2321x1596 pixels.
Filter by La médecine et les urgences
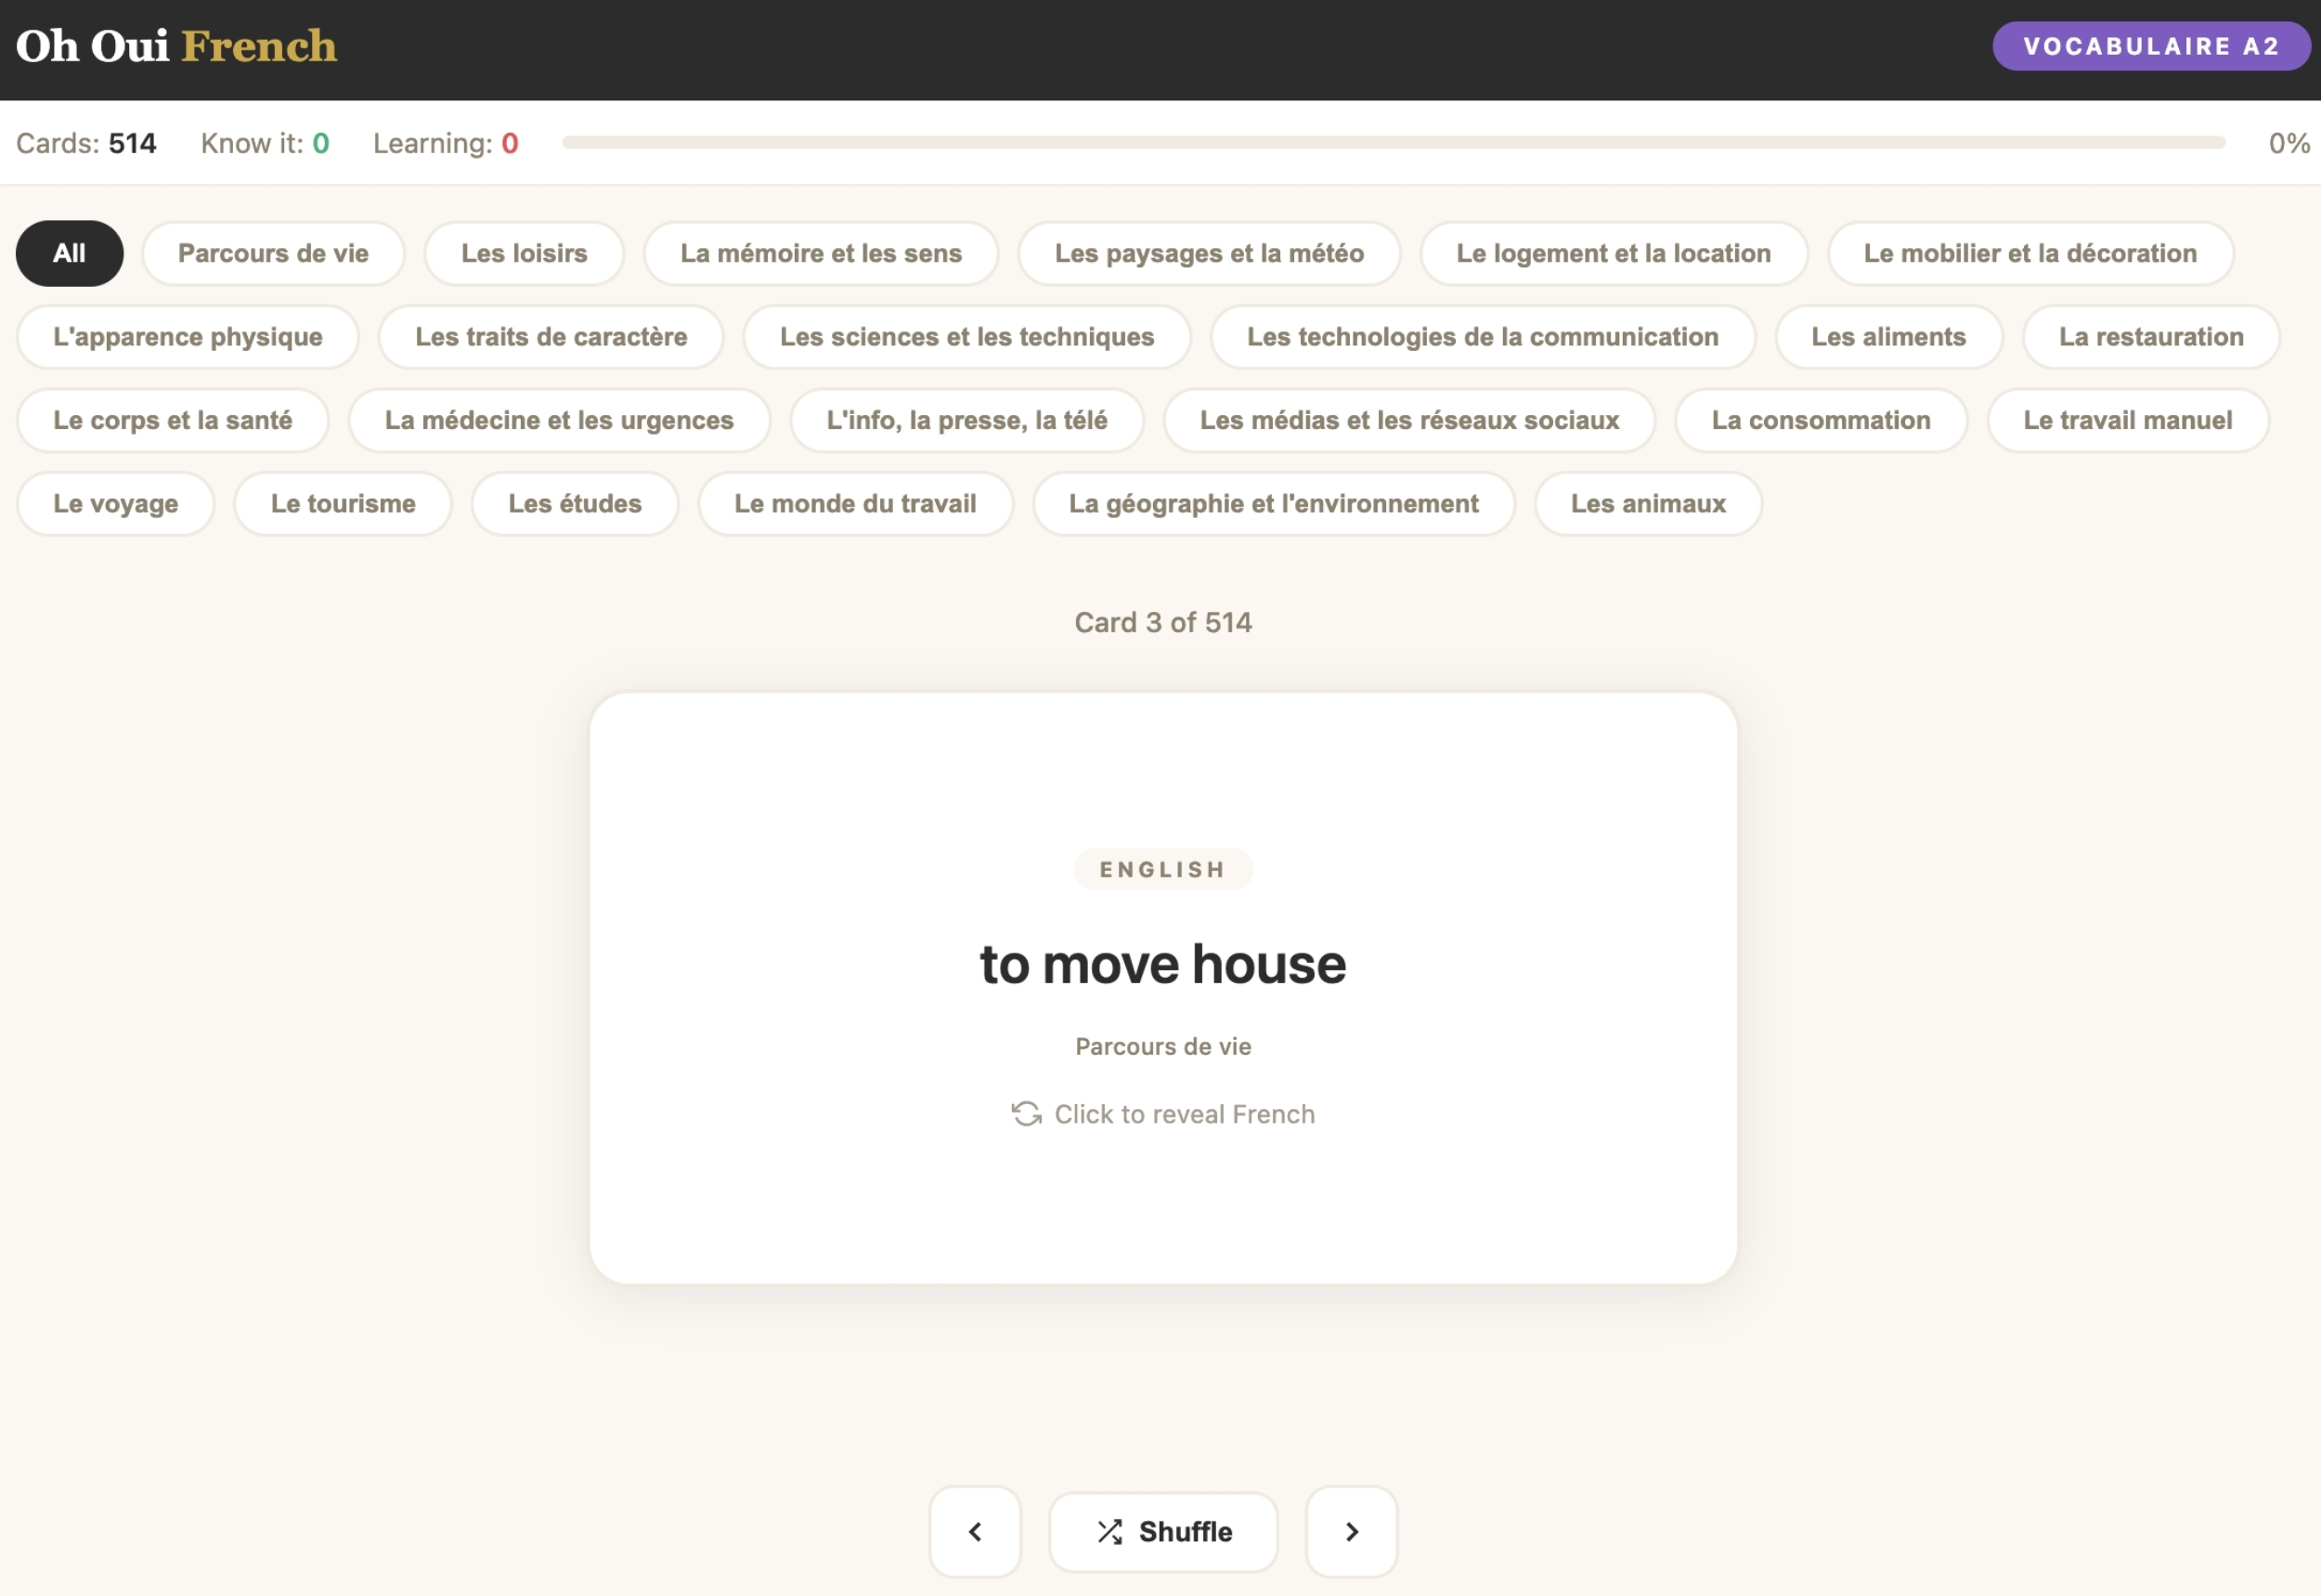(x=559, y=420)
